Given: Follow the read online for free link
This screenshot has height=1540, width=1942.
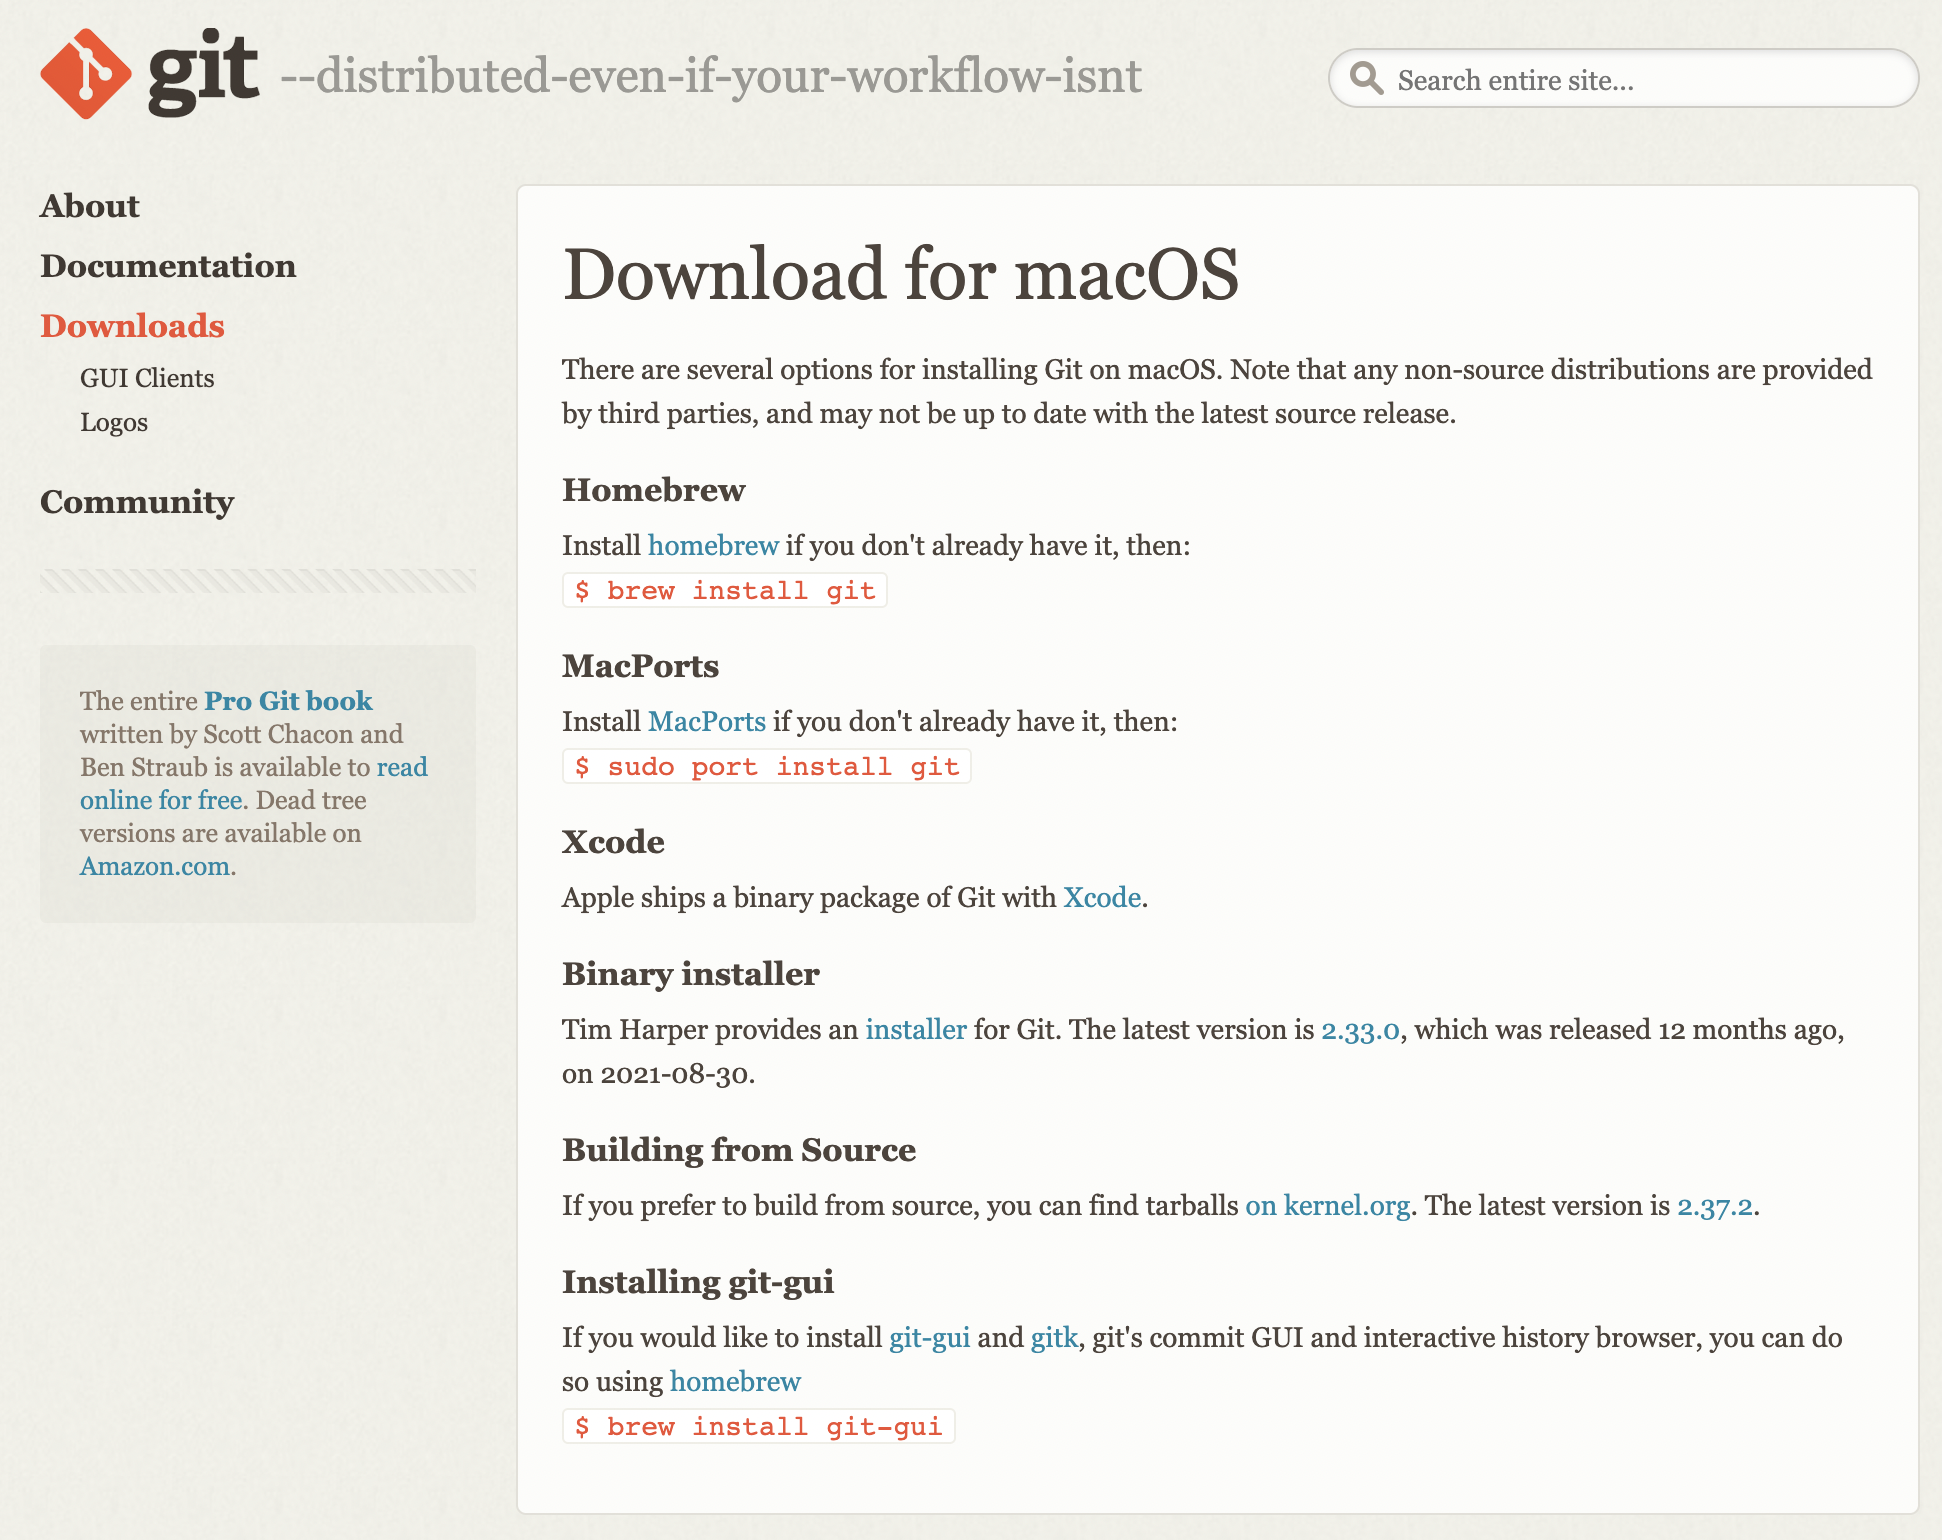Looking at the screenshot, I should click(x=254, y=783).
